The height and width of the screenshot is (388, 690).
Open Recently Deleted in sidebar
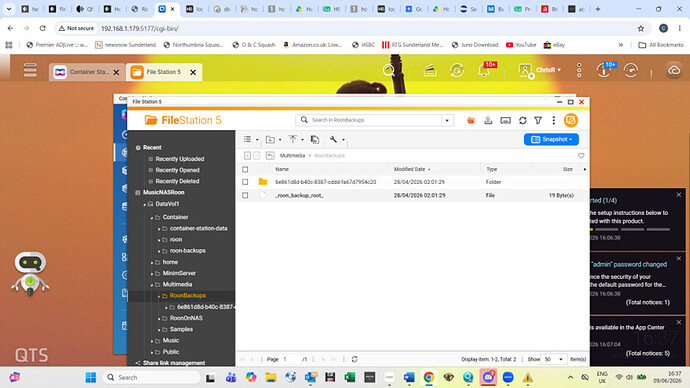click(177, 181)
